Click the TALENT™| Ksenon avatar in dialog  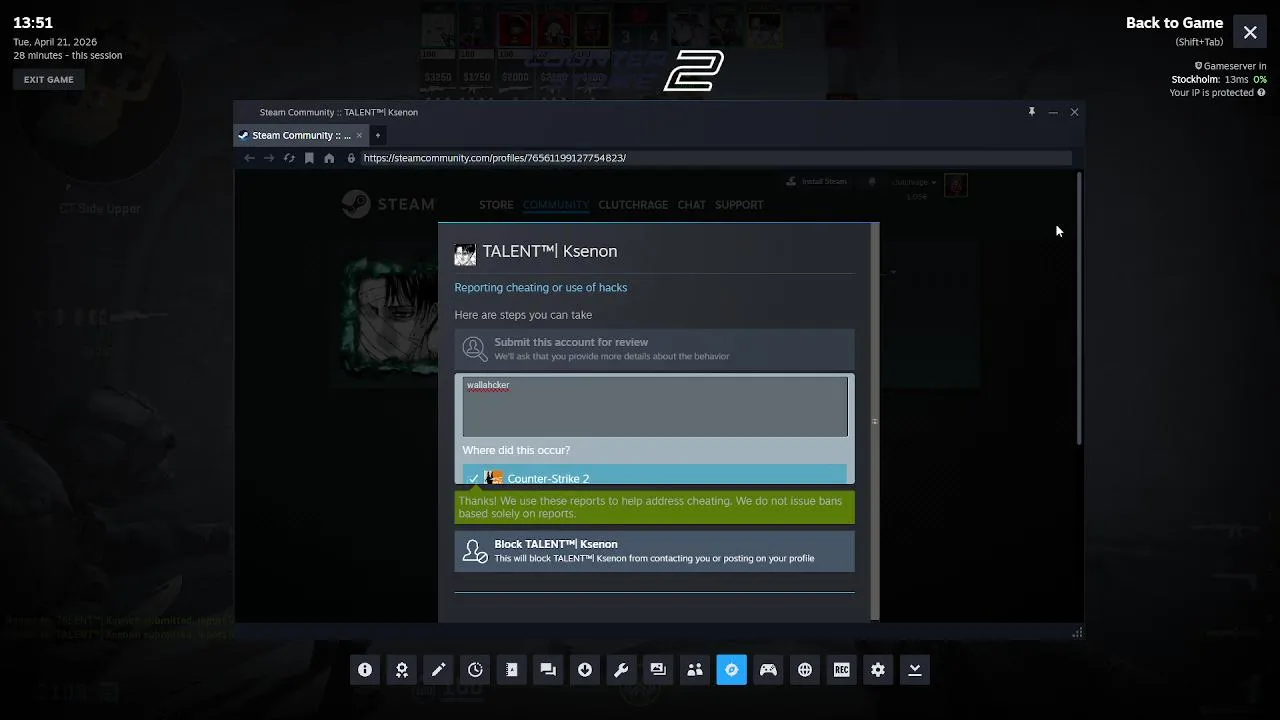(x=465, y=255)
